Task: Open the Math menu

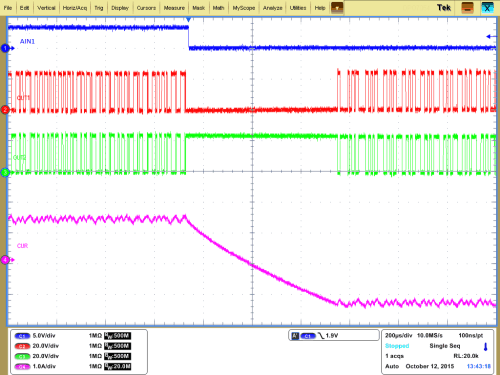Action: click(218, 8)
